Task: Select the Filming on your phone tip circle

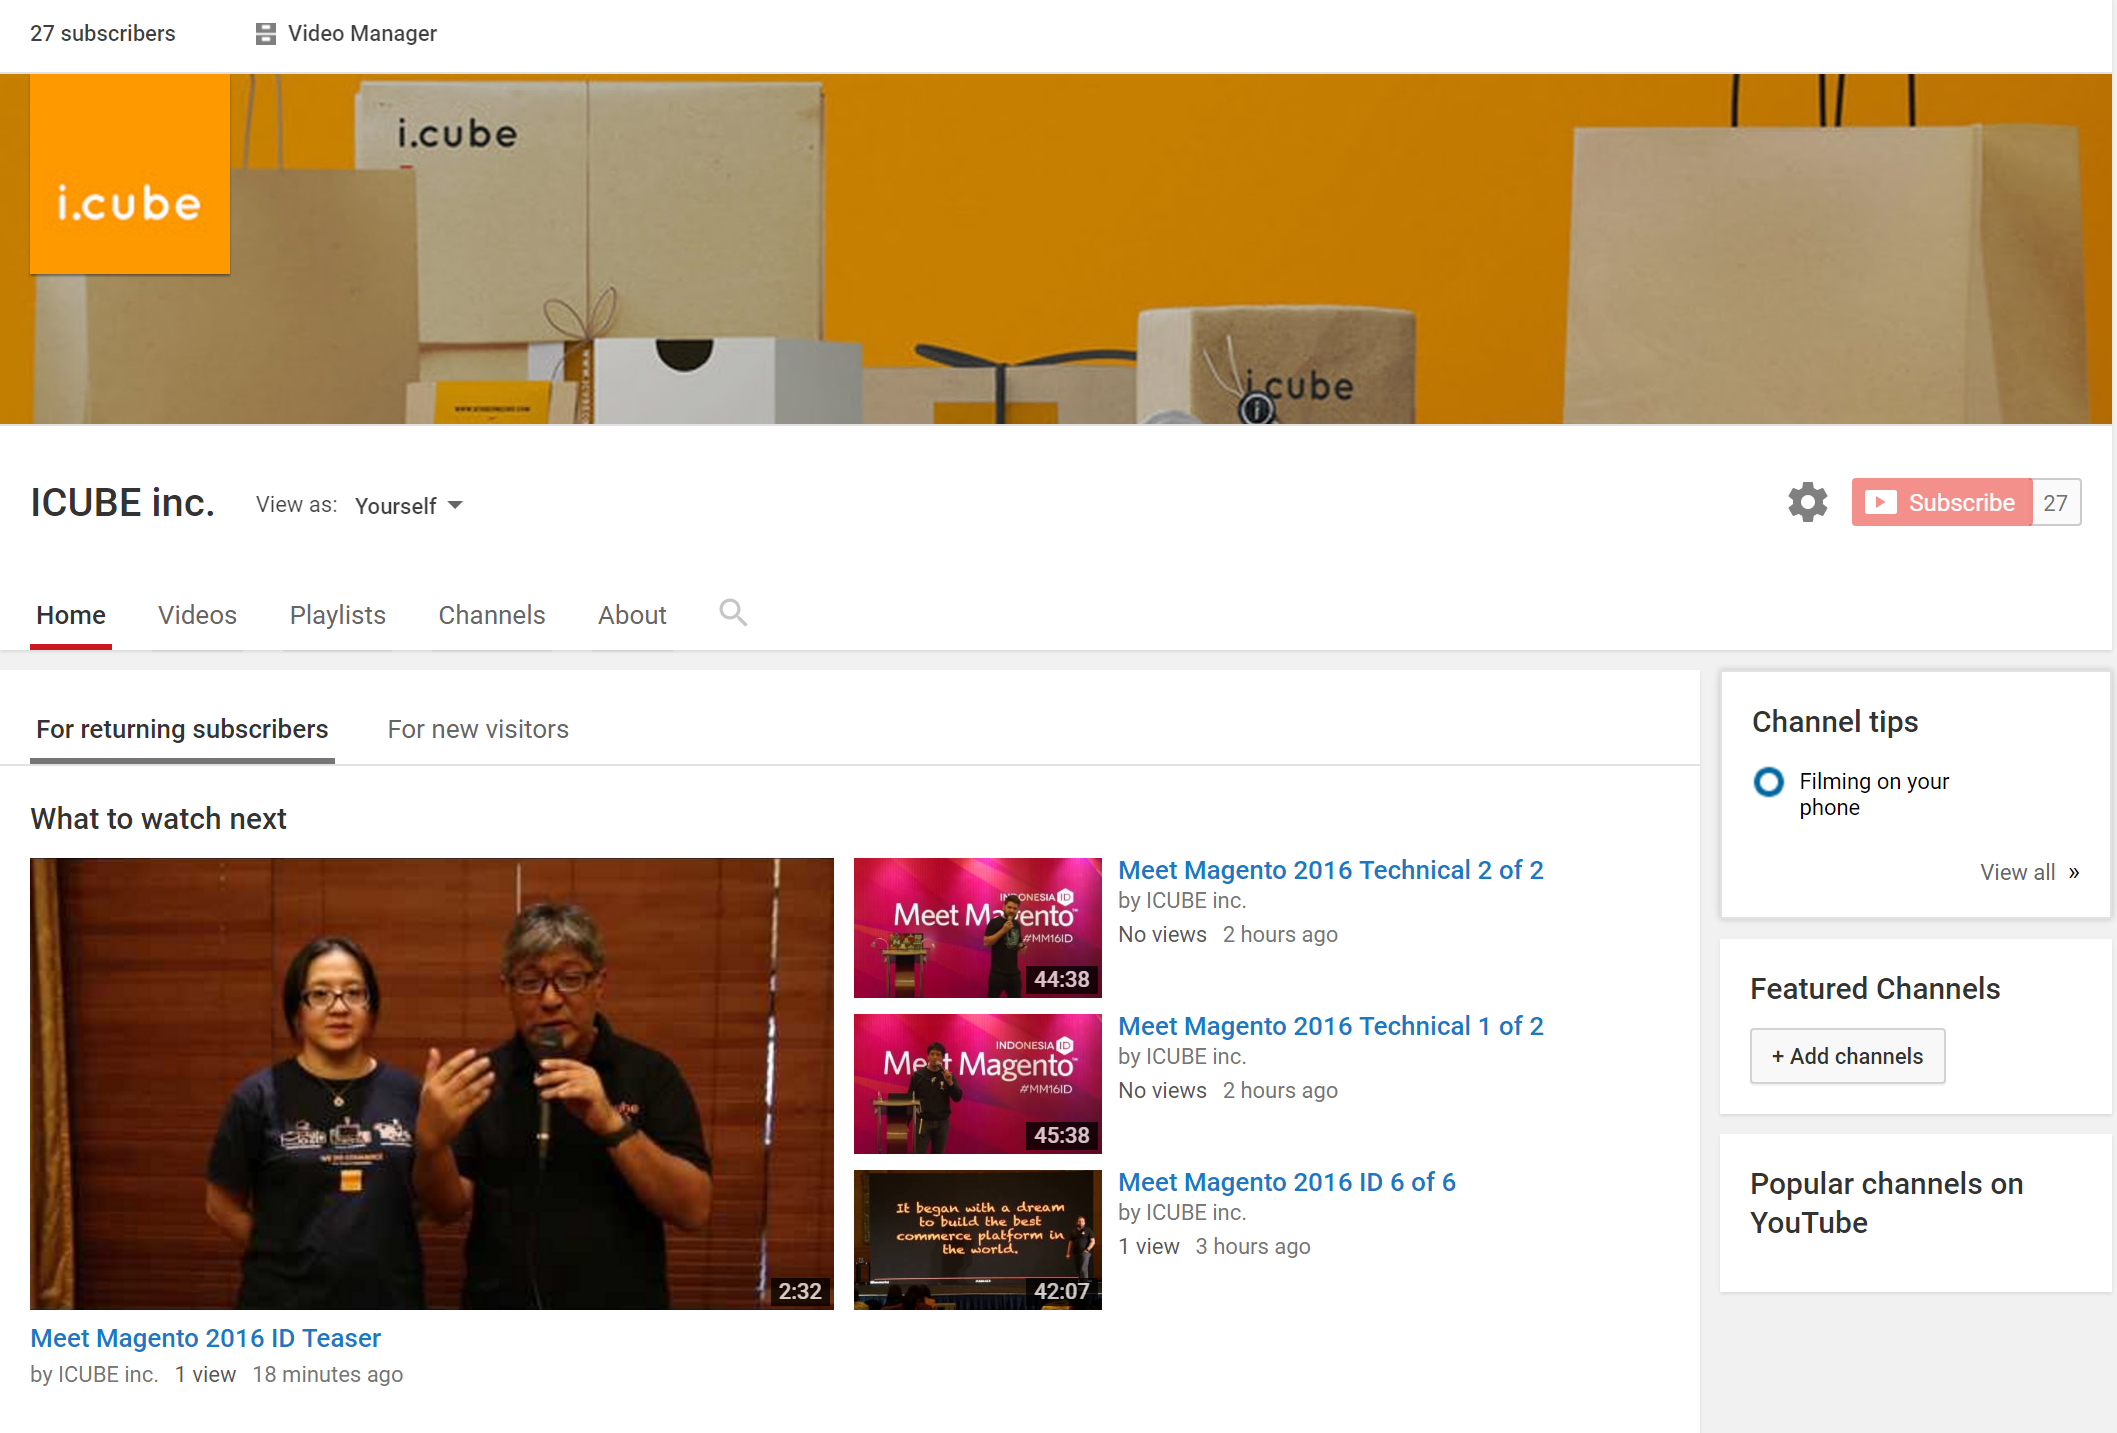Action: click(x=1768, y=781)
